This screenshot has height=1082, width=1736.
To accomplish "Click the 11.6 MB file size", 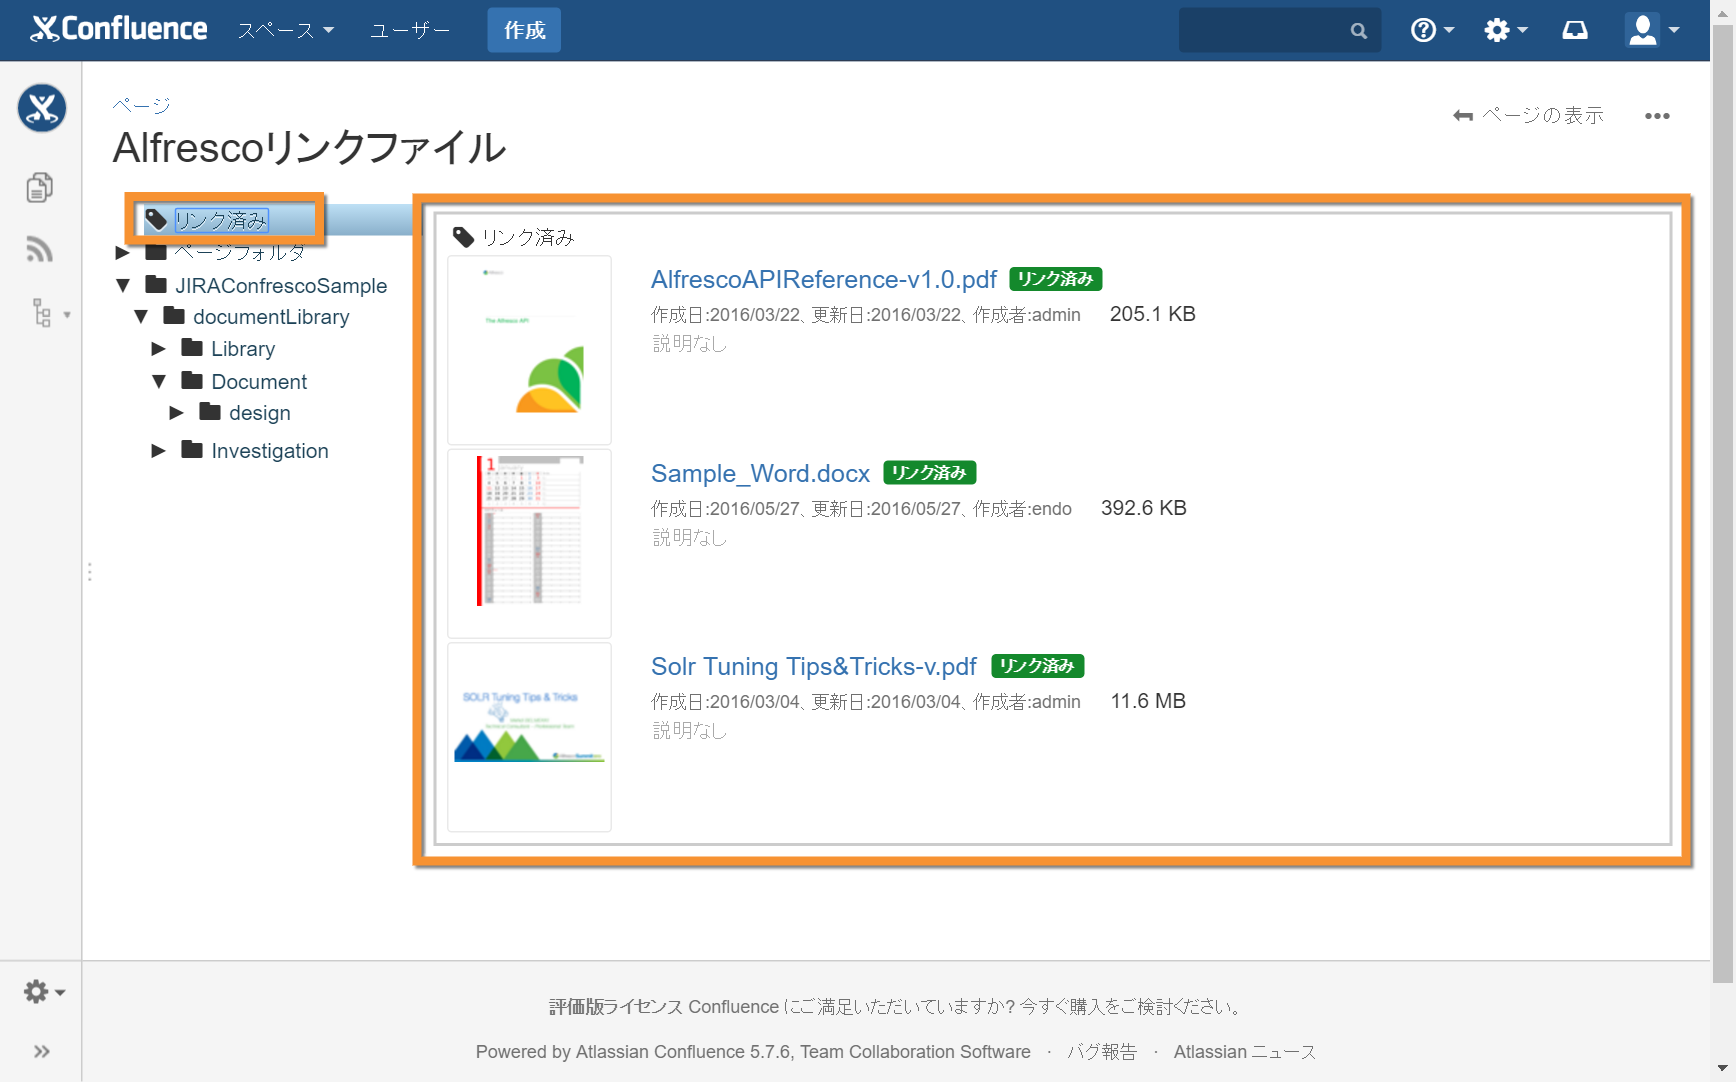I will [x=1148, y=701].
